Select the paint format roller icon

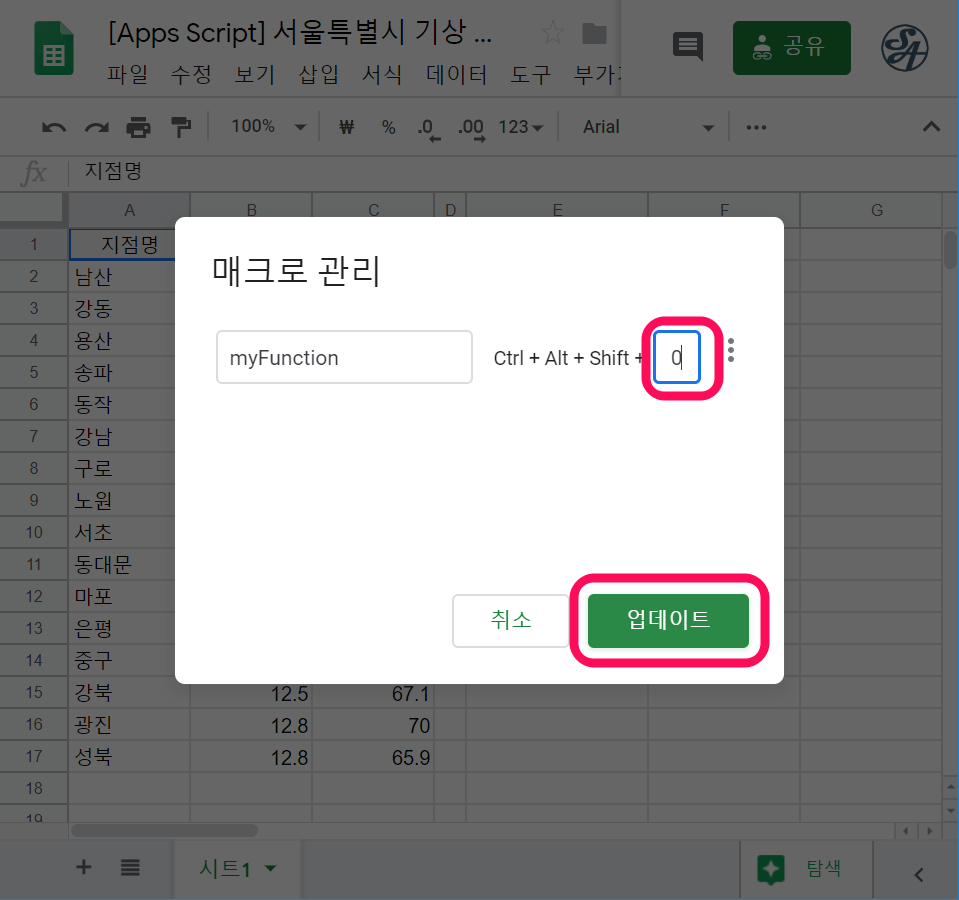180,127
